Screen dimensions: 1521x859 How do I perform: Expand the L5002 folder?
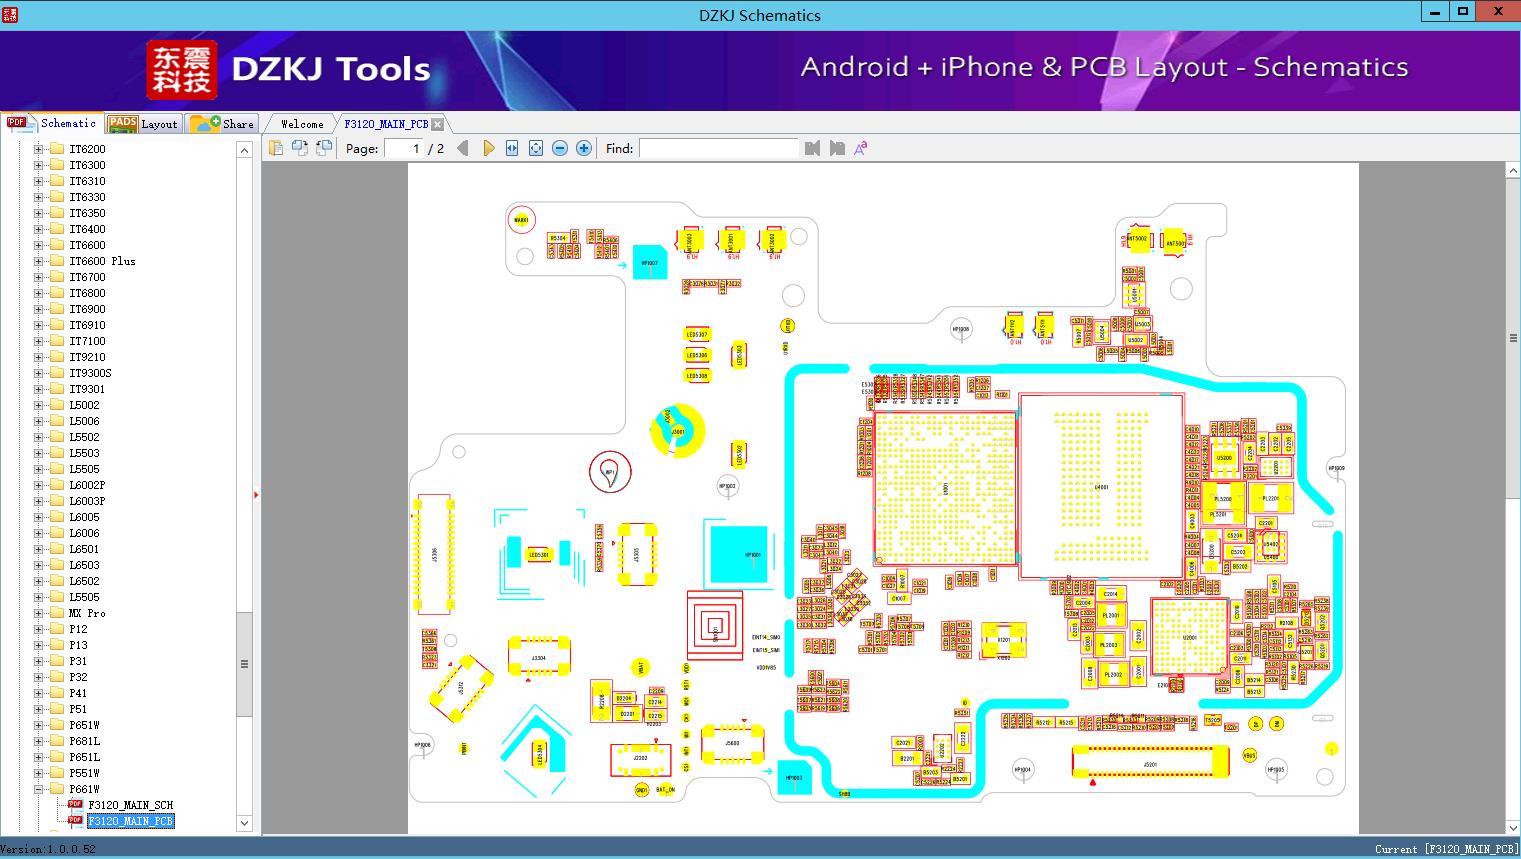[39, 405]
